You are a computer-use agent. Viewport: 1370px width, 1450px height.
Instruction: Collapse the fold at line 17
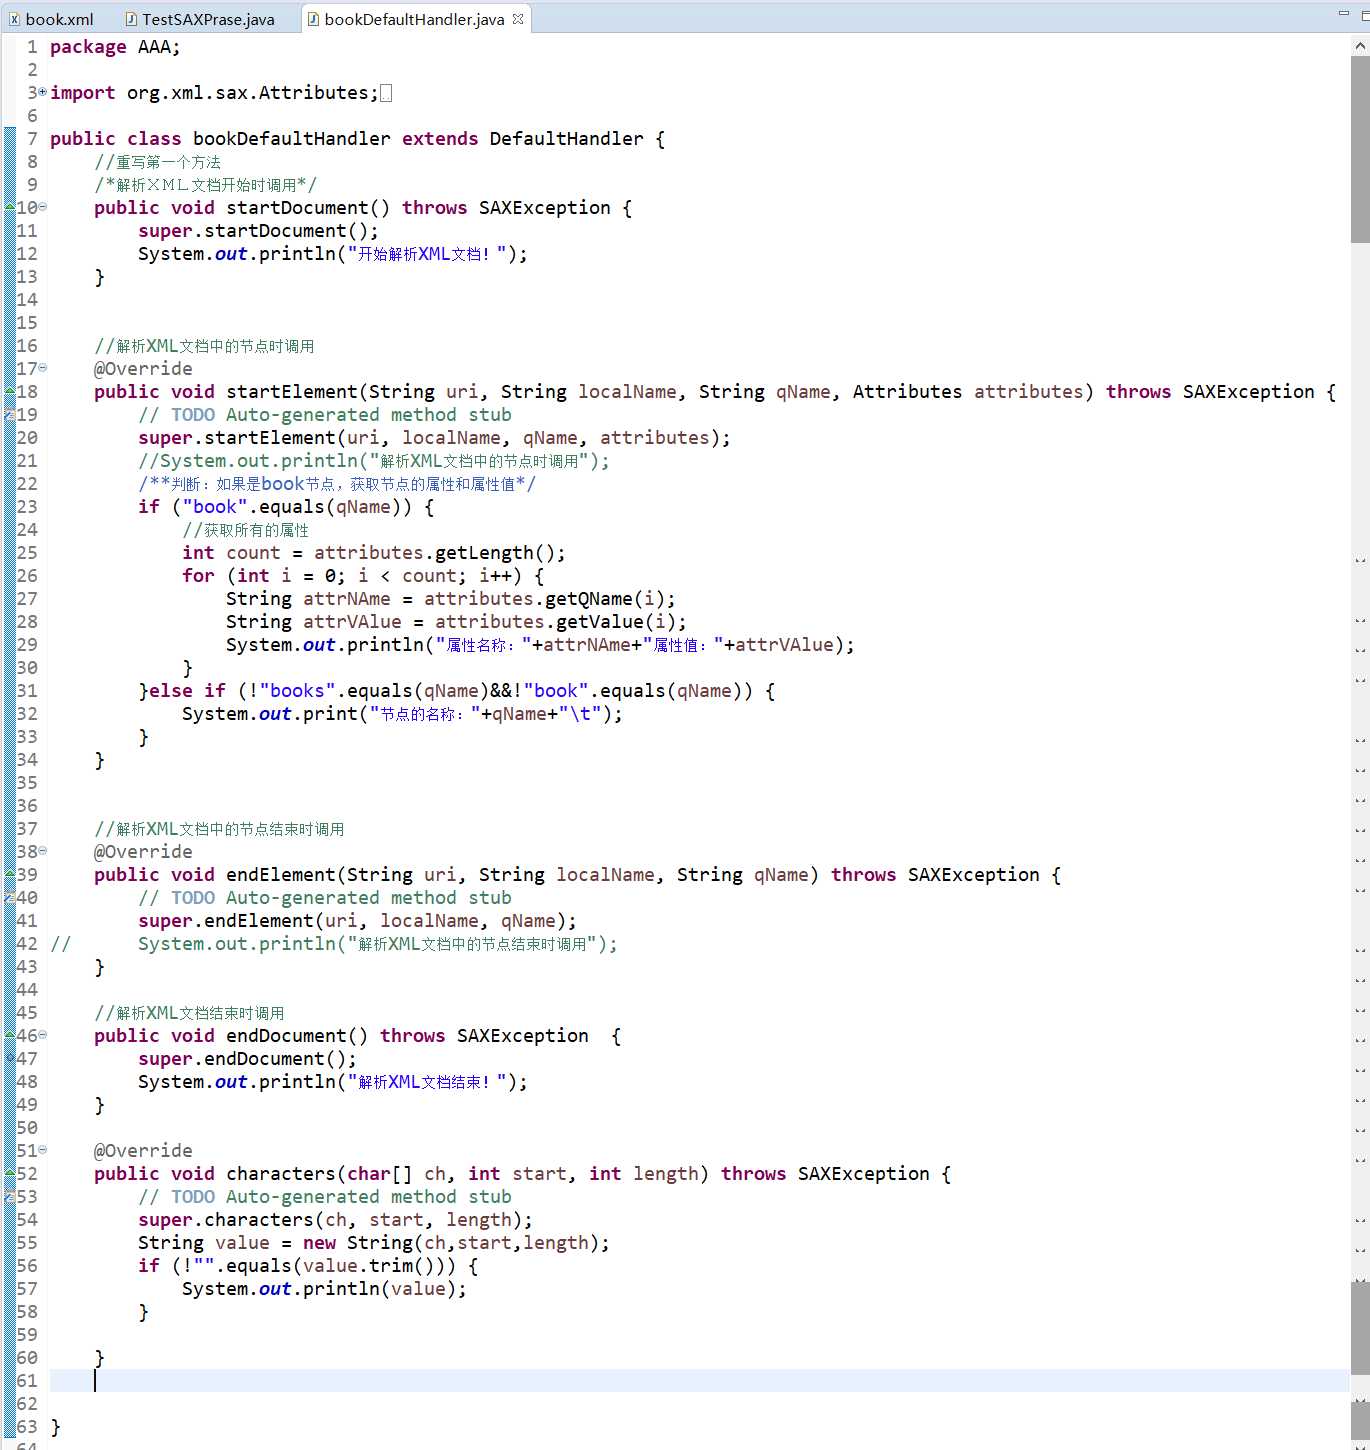[42, 368]
